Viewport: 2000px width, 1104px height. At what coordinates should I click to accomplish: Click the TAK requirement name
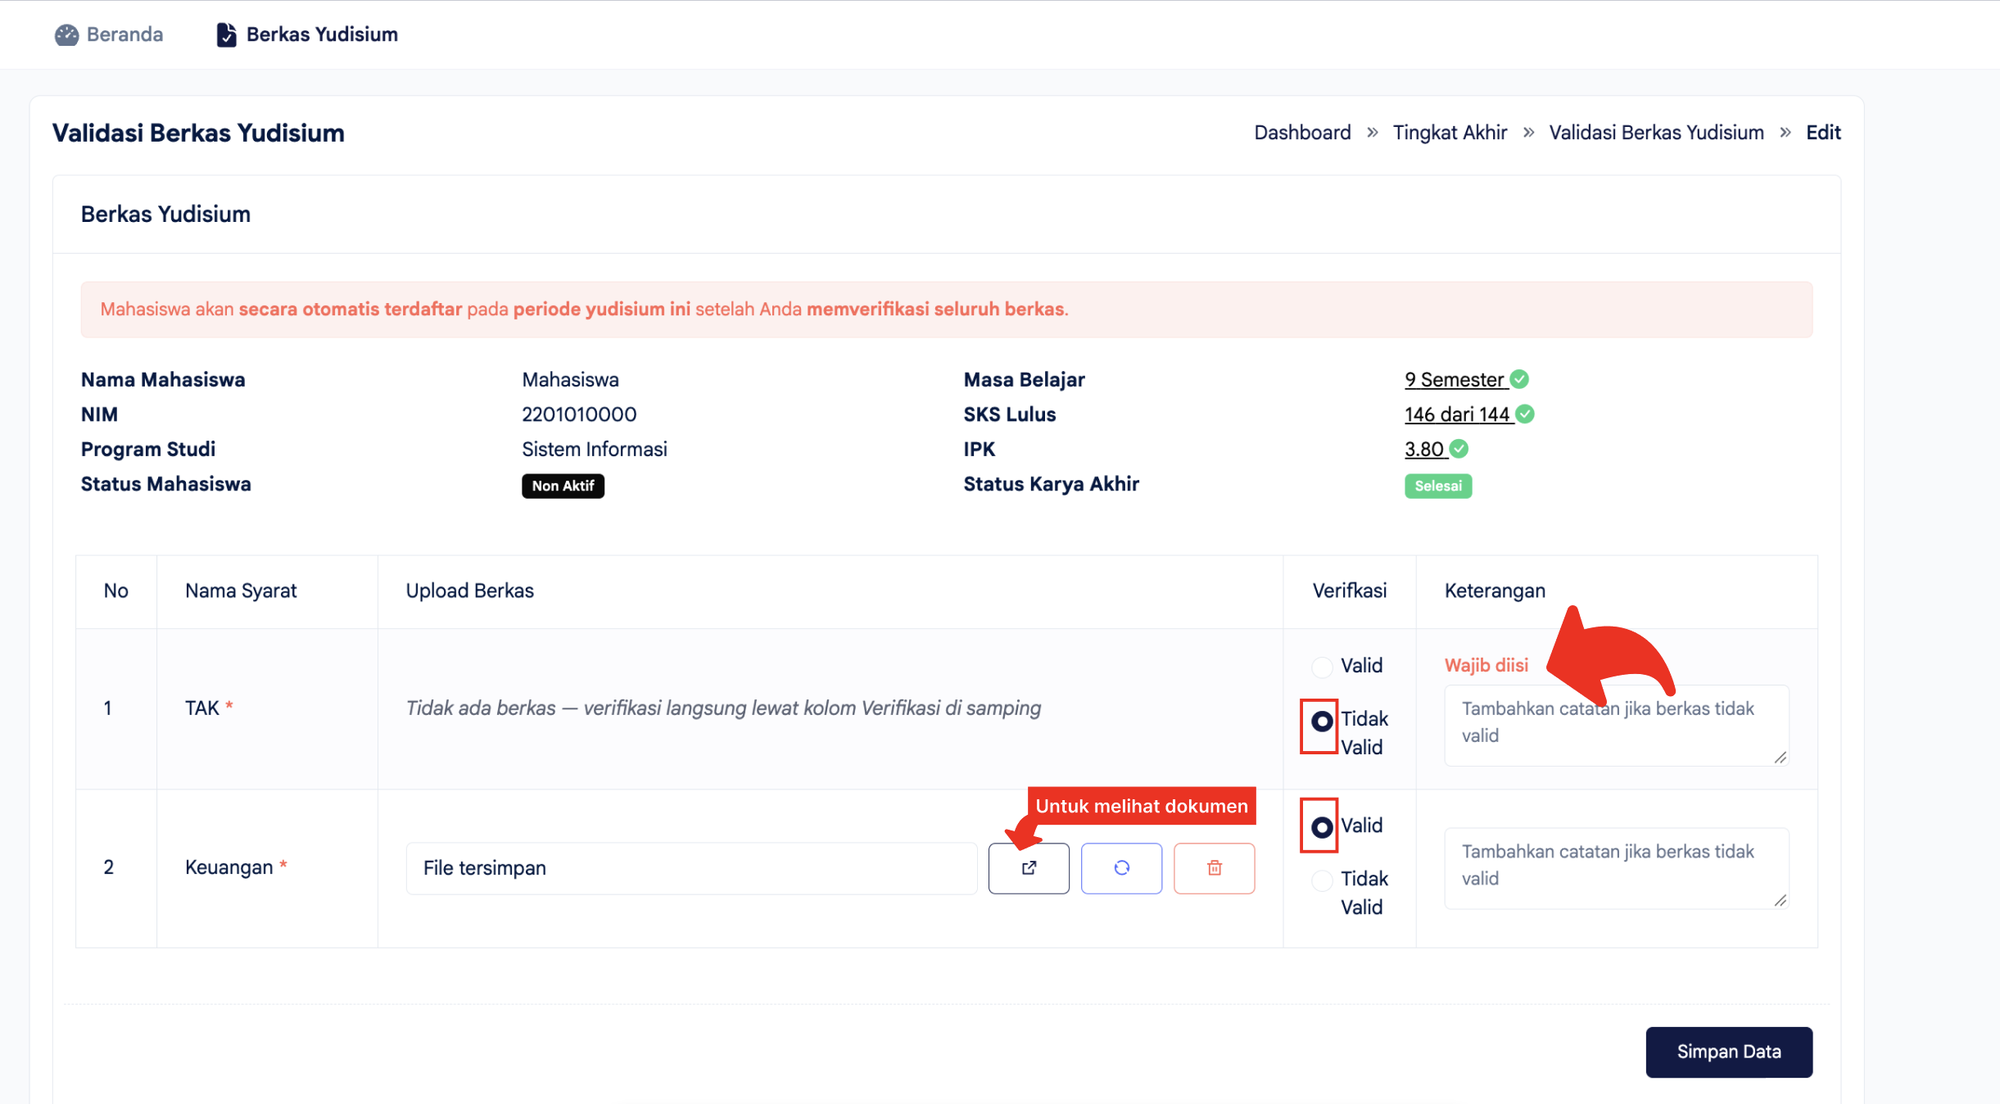[x=202, y=708]
